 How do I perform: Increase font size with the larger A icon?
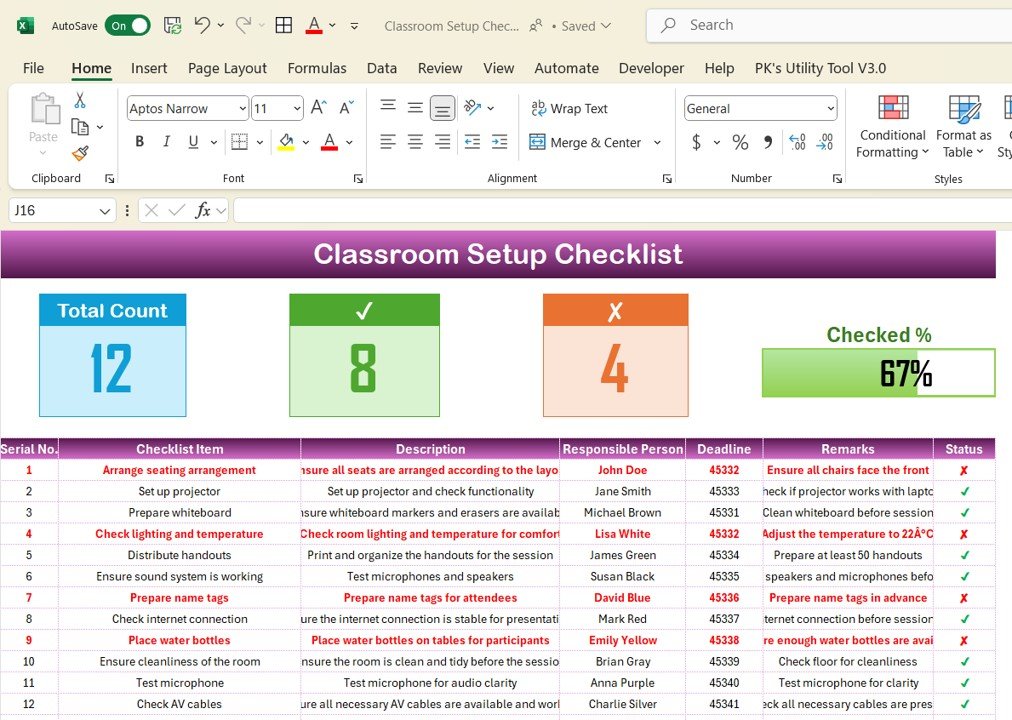click(319, 107)
